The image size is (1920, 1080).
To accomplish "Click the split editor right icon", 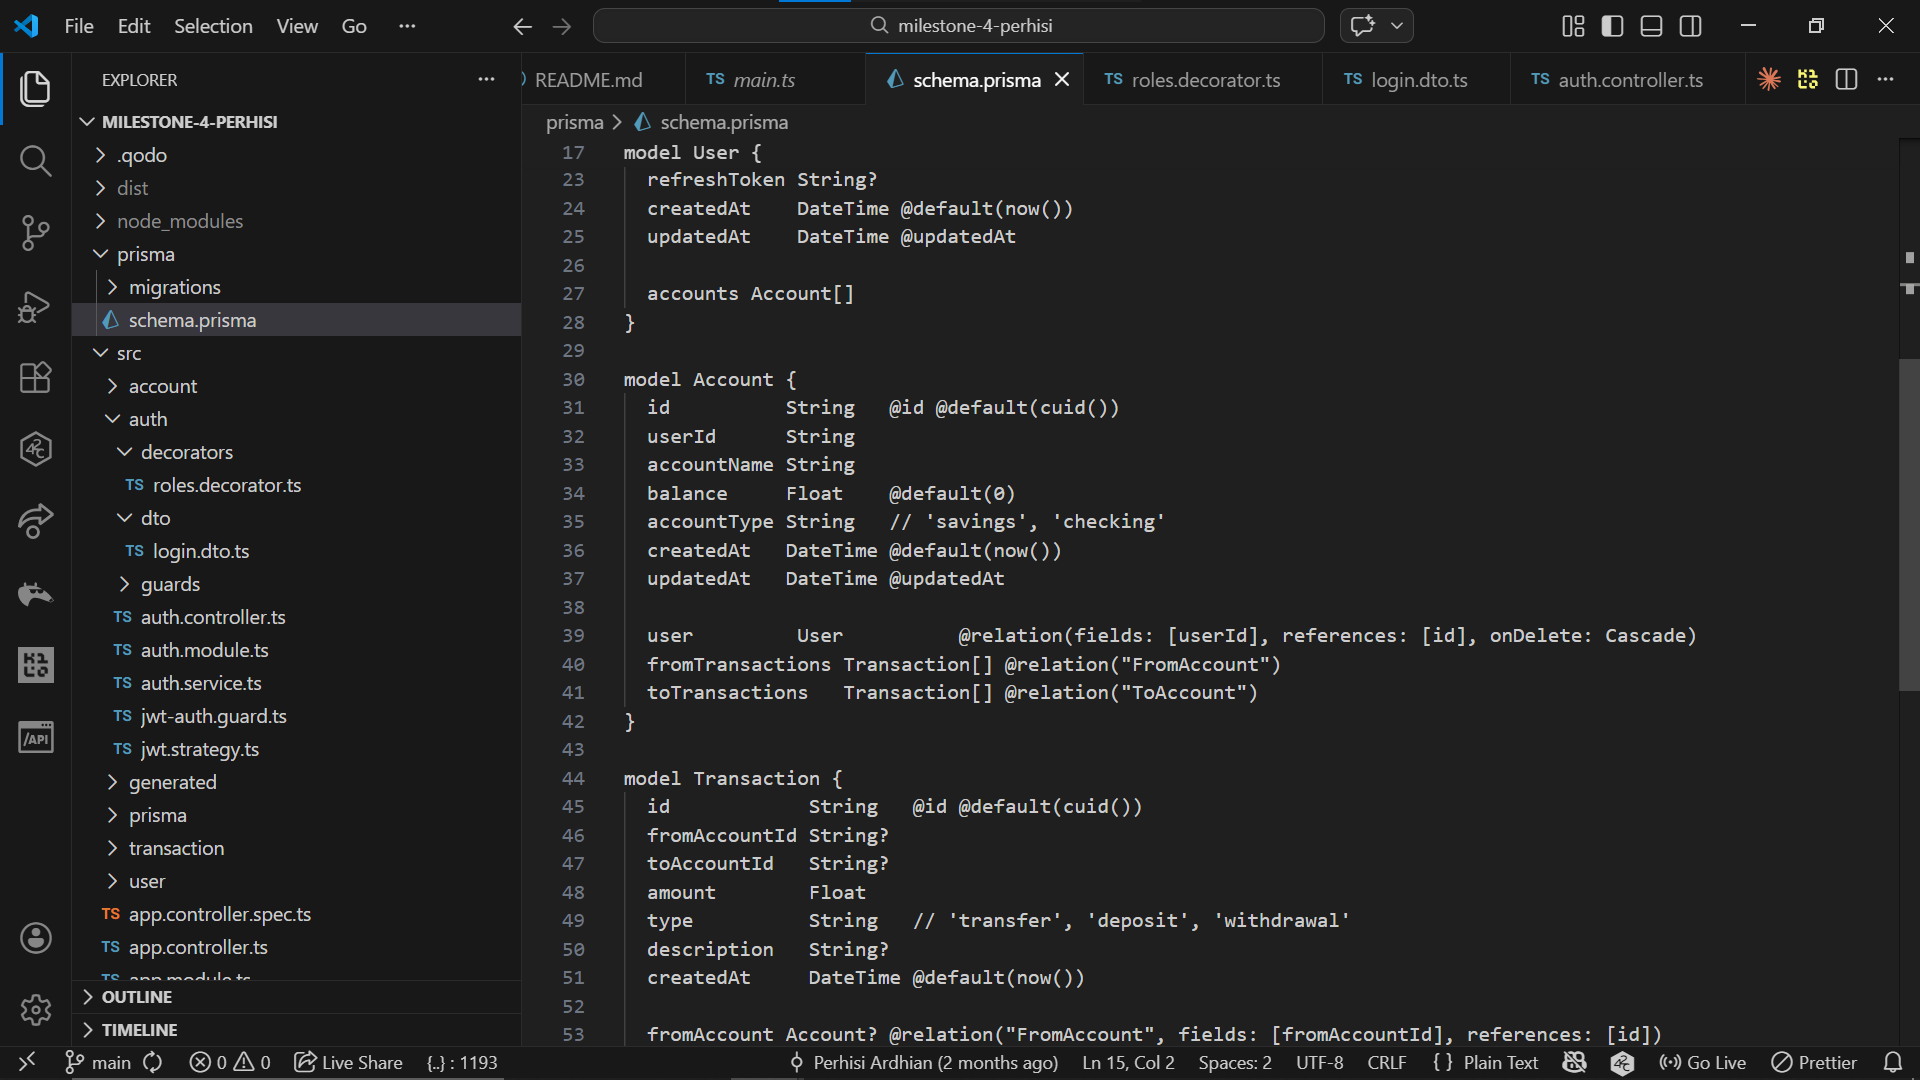I will coord(1846,80).
